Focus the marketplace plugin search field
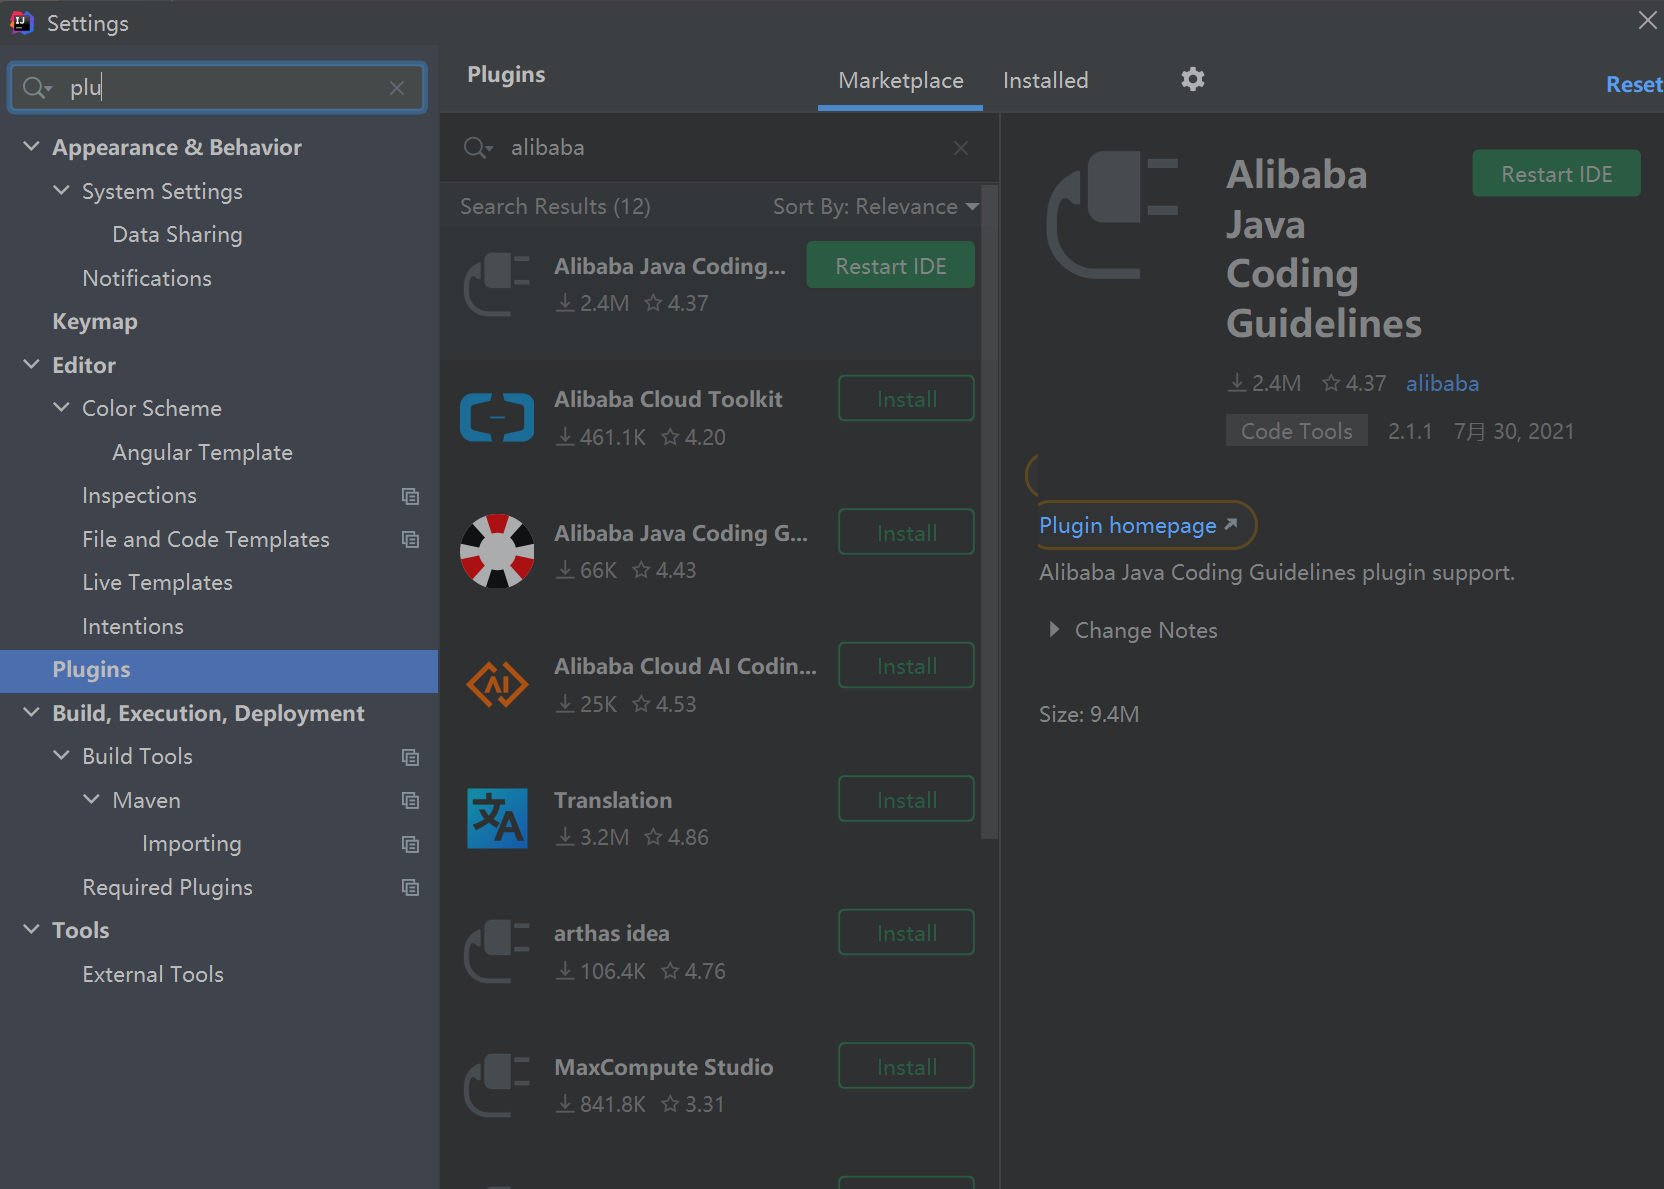The width and height of the screenshot is (1664, 1189). coord(718,148)
